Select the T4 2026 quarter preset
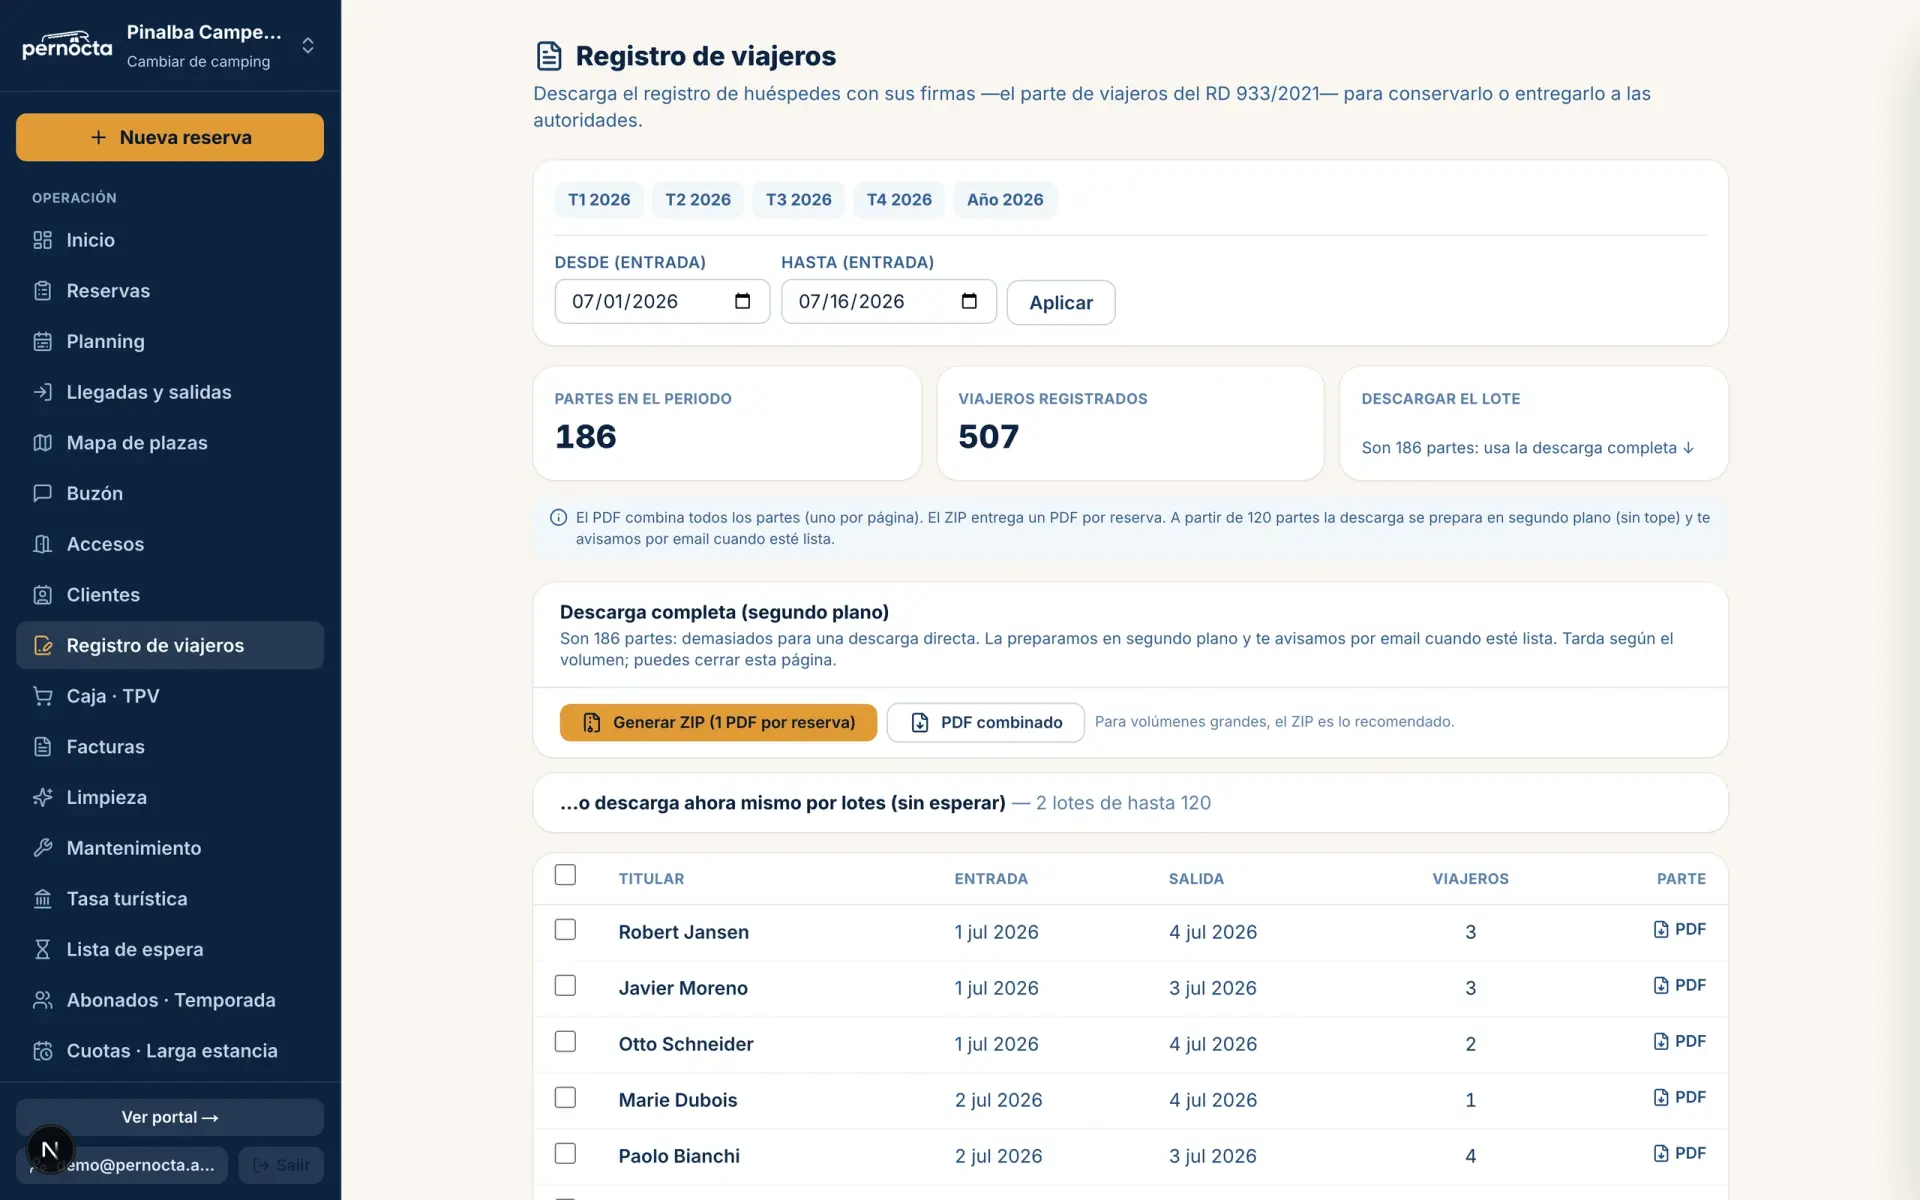The height and width of the screenshot is (1200, 1920). [899, 200]
